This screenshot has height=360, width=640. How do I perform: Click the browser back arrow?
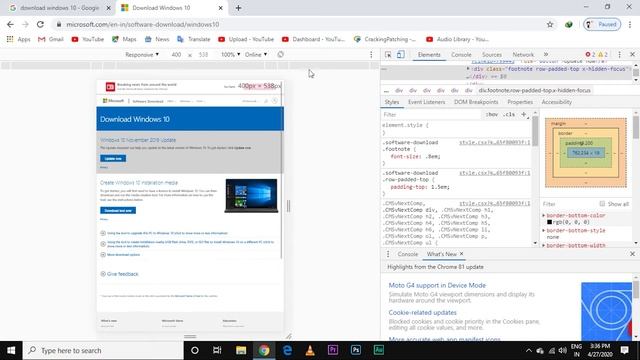point(10,24)
